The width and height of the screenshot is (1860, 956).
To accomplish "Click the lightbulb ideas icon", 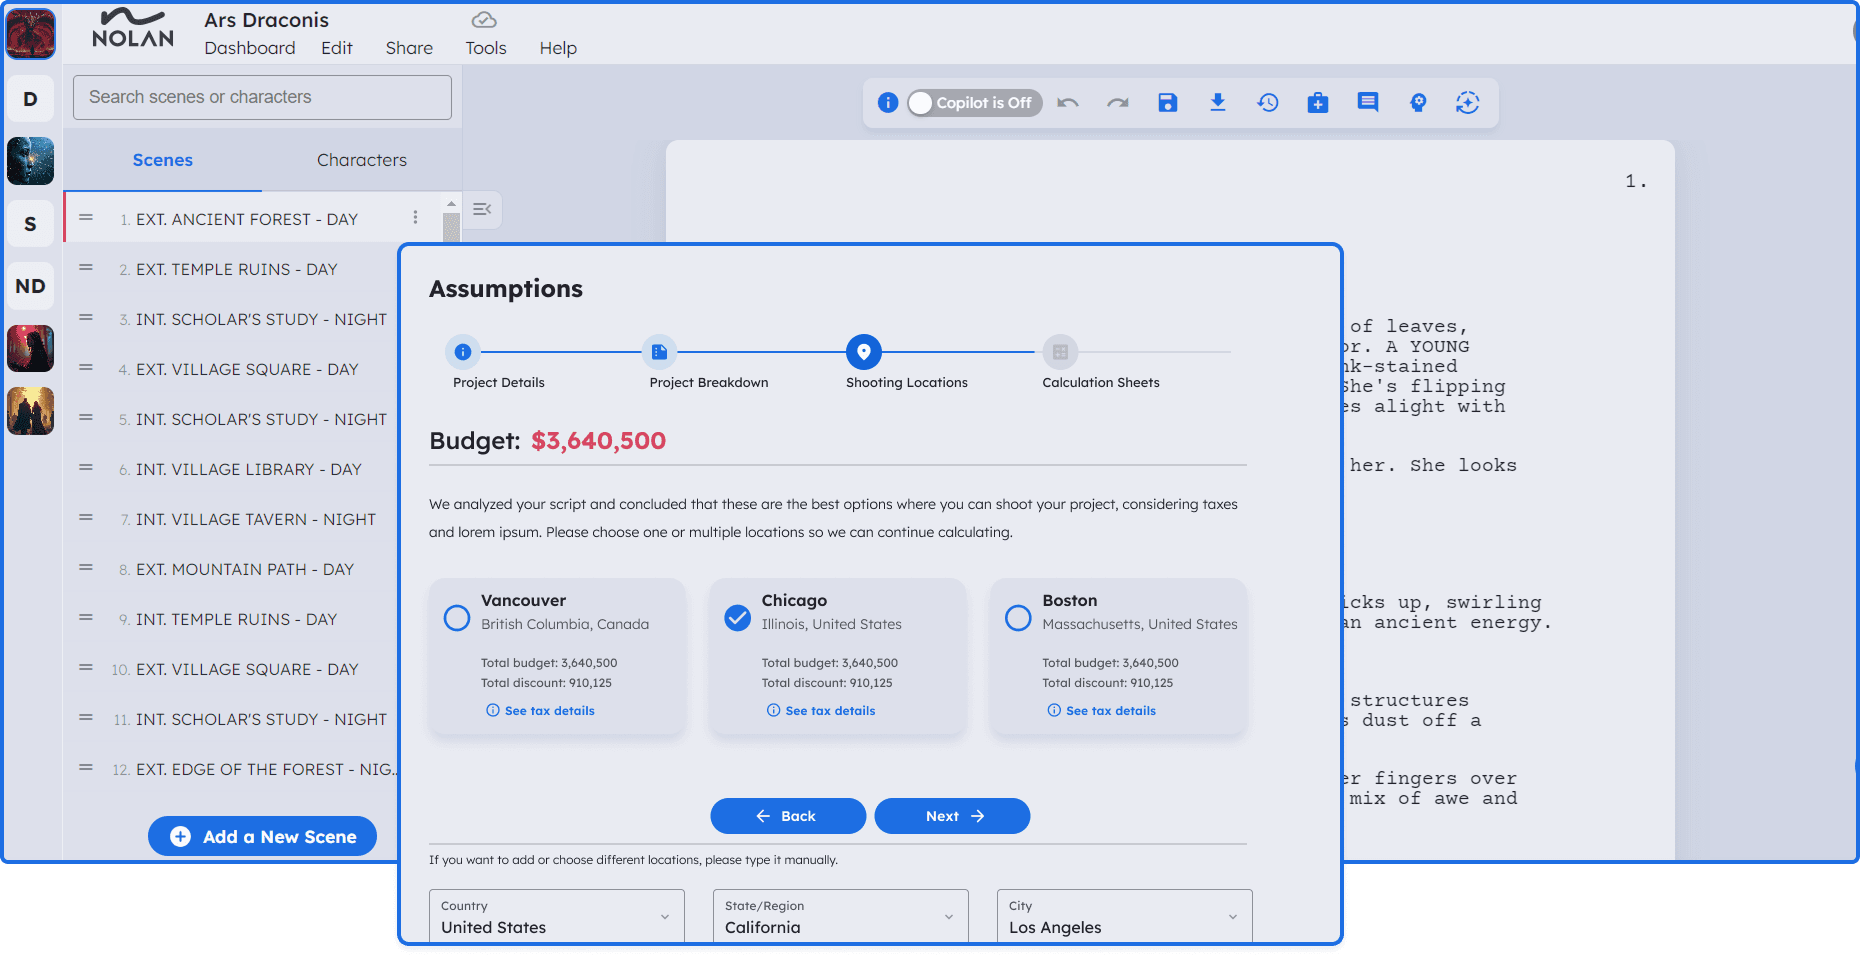I will pyautogui.click(x=1417, y=103).
